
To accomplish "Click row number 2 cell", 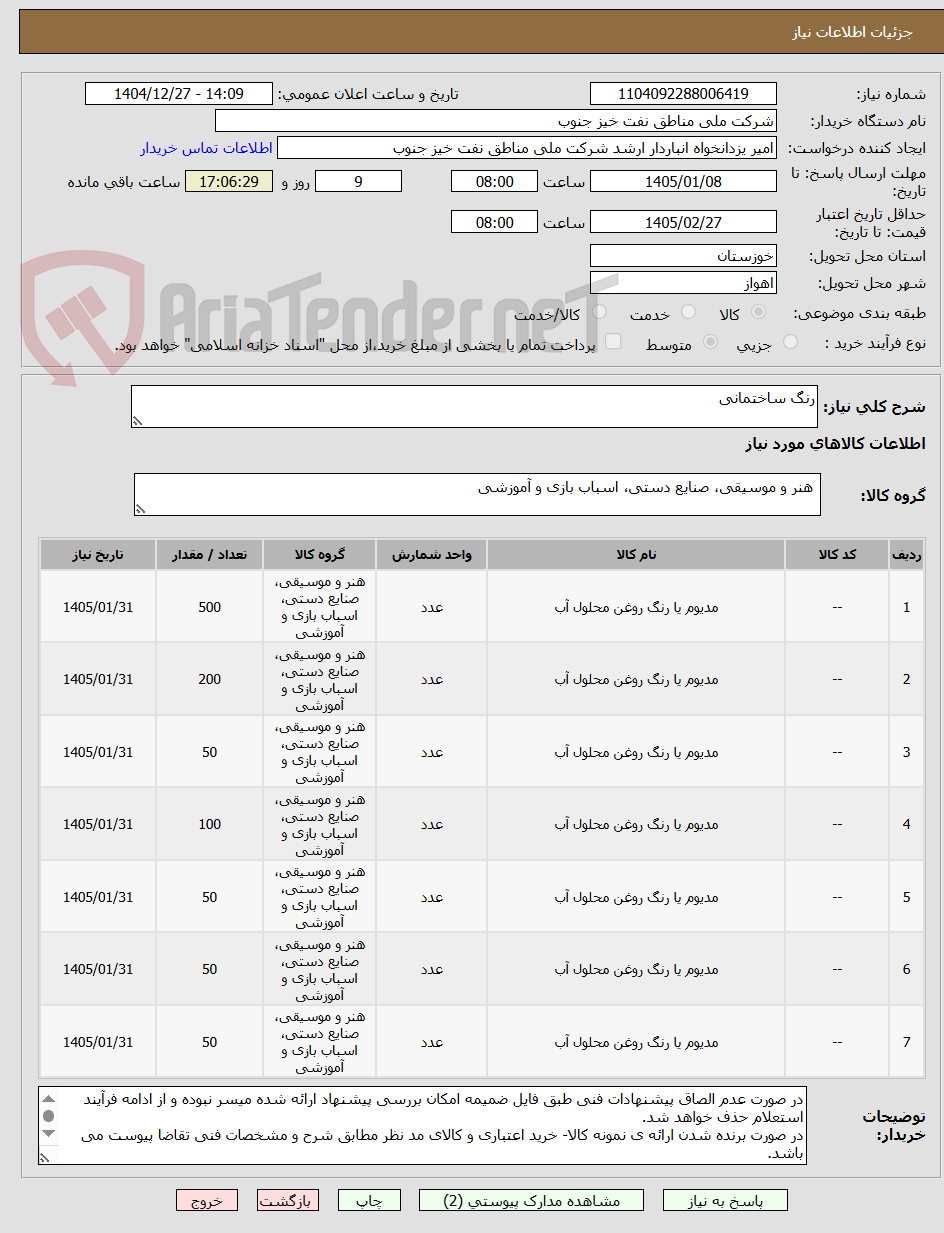I will 907,679.
